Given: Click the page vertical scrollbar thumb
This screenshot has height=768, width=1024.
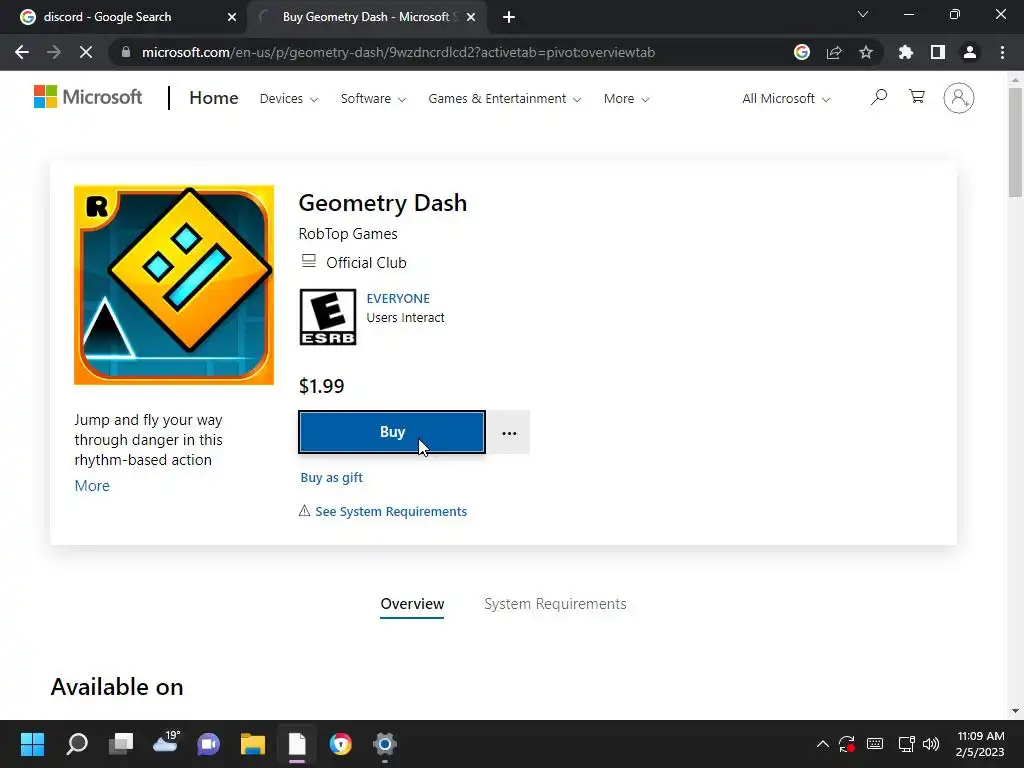Looking at the screenshot, I should click(1015, 141).
